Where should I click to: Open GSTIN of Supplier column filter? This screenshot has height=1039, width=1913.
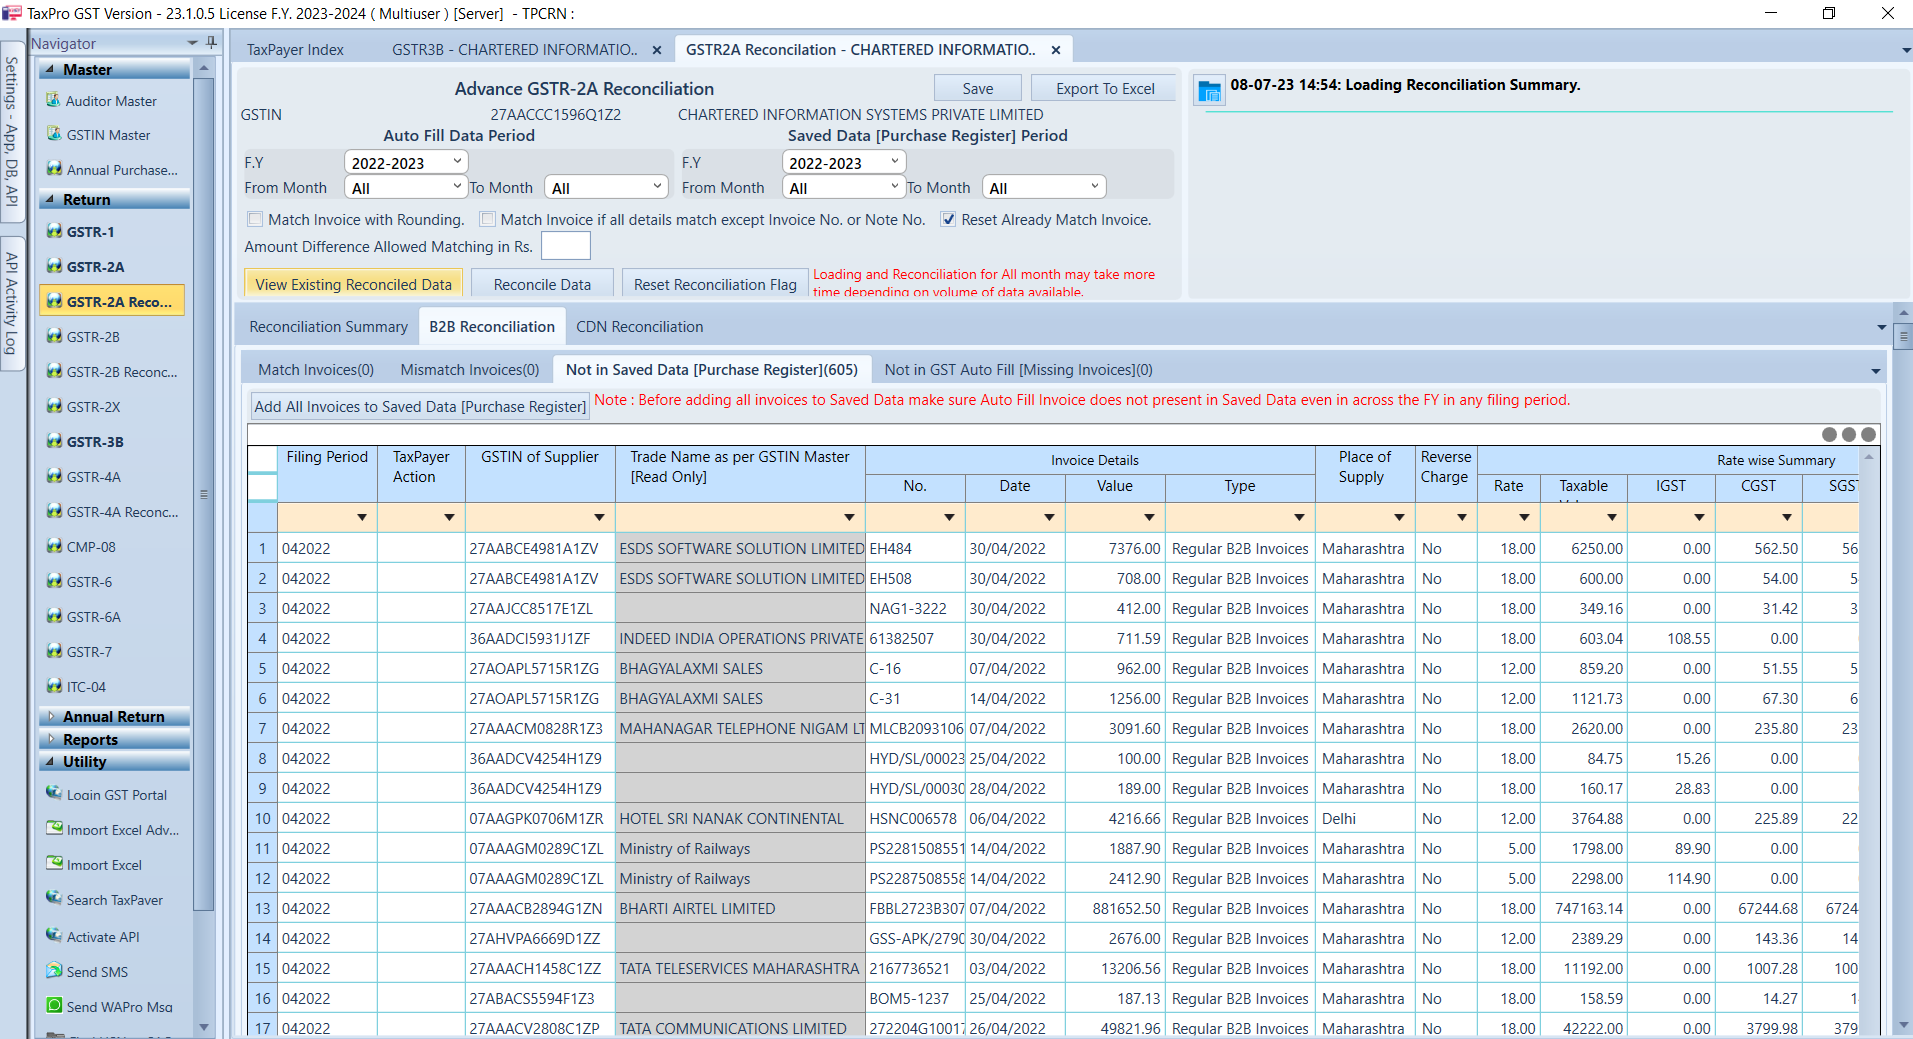tap(599, 518)
